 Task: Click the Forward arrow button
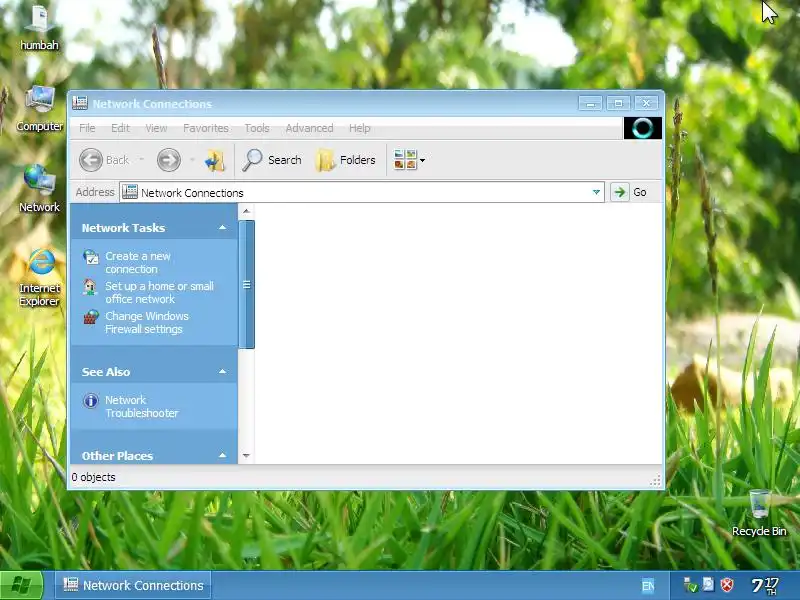tap(168, 160)
